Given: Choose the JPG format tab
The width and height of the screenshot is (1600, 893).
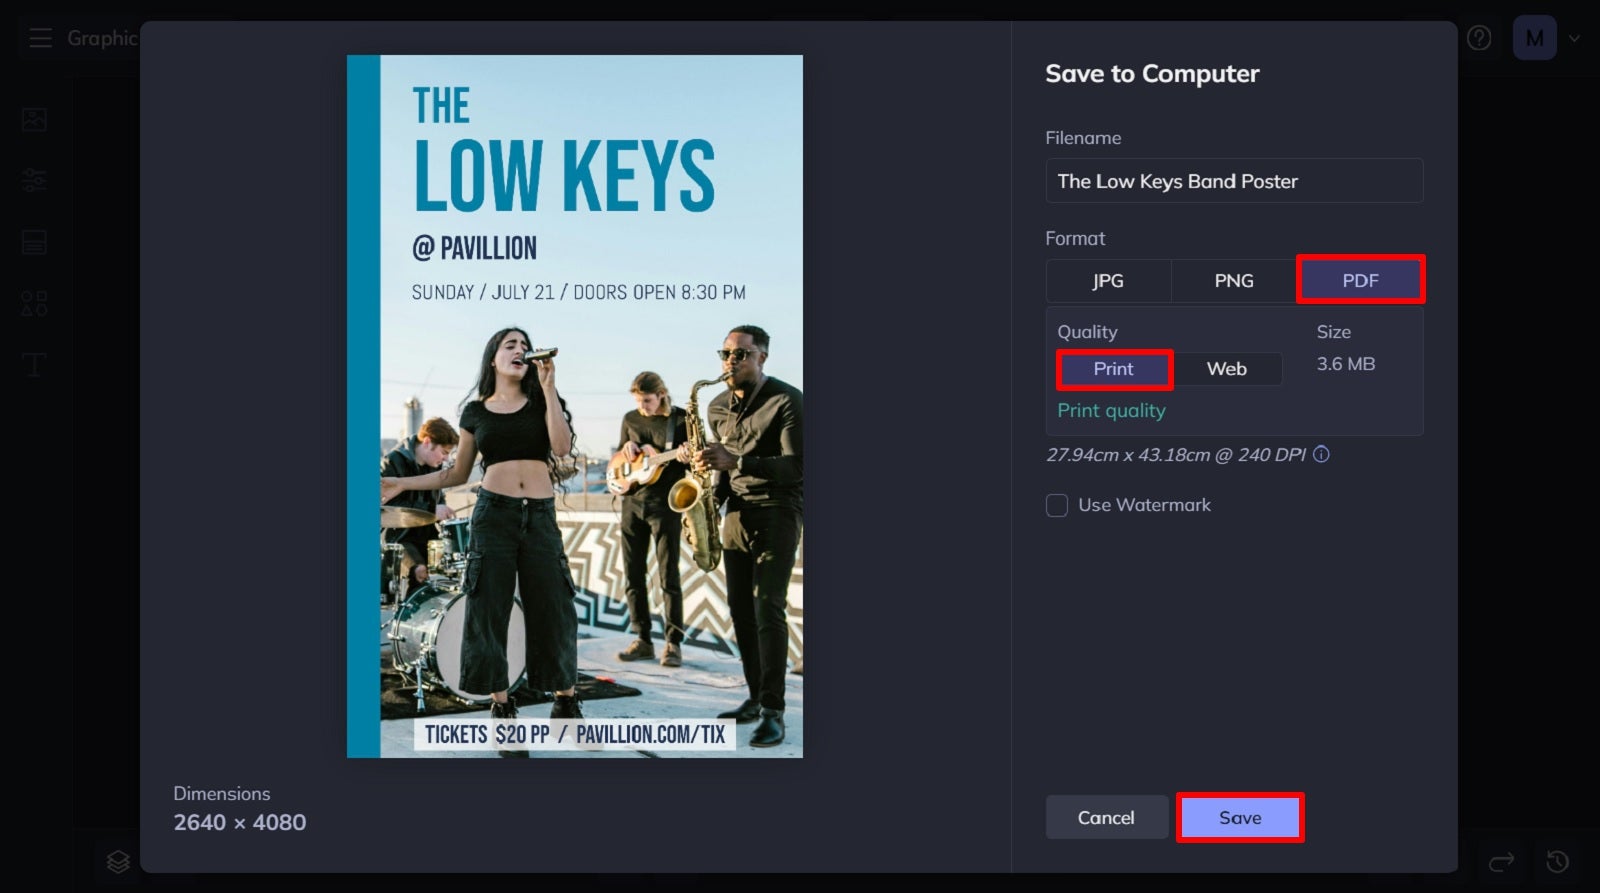Looking at the screenshot, I should 1108,281.
